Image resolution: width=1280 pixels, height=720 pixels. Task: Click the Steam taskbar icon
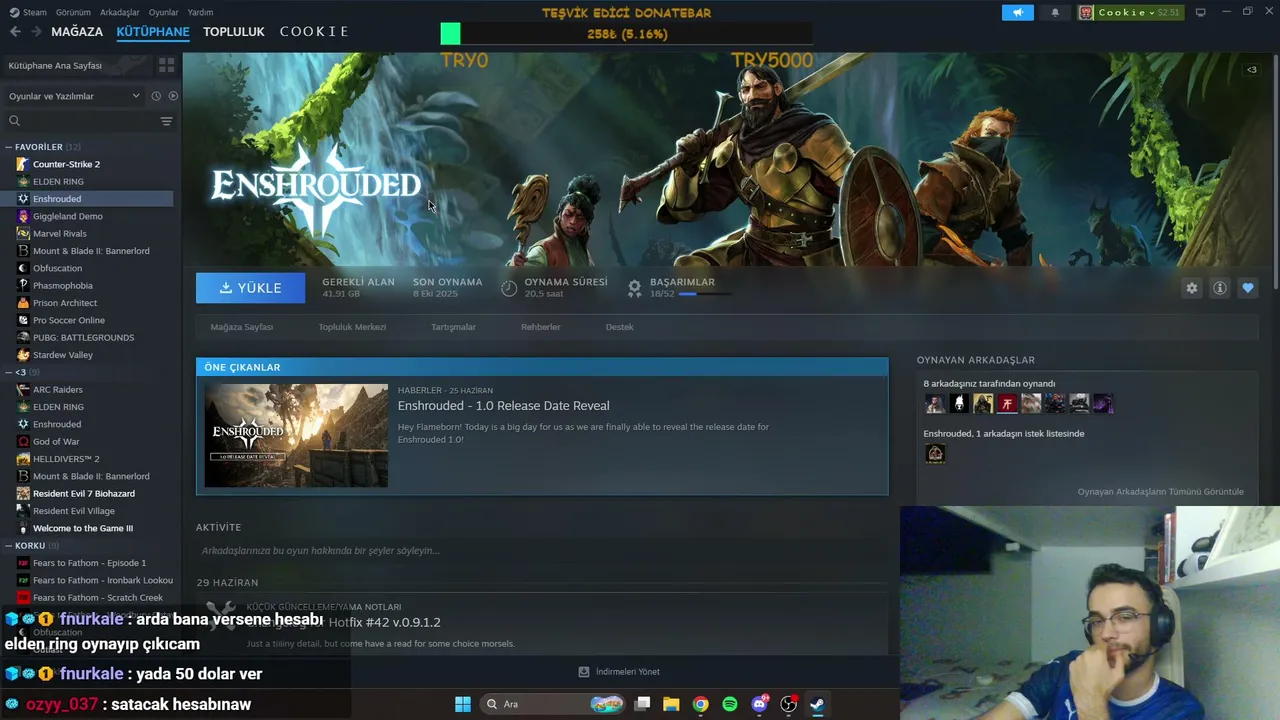817,704
